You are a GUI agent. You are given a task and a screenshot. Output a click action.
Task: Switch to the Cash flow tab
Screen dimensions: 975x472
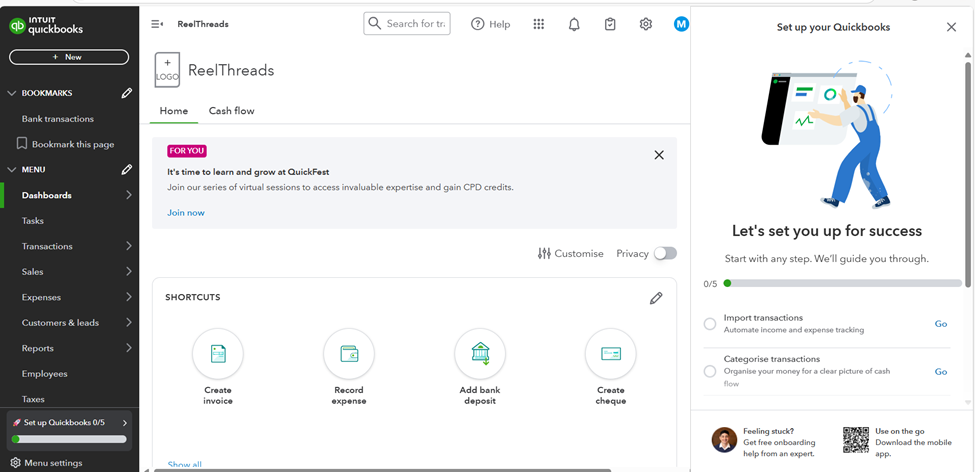tap(231, 111)
